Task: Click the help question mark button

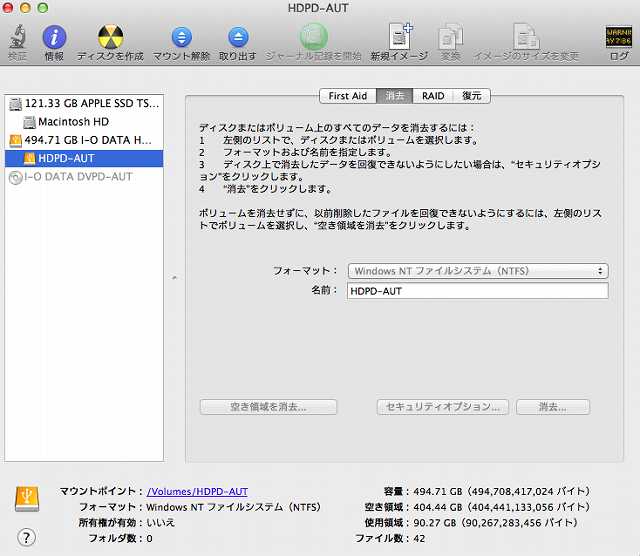Action: pos(27,538)
